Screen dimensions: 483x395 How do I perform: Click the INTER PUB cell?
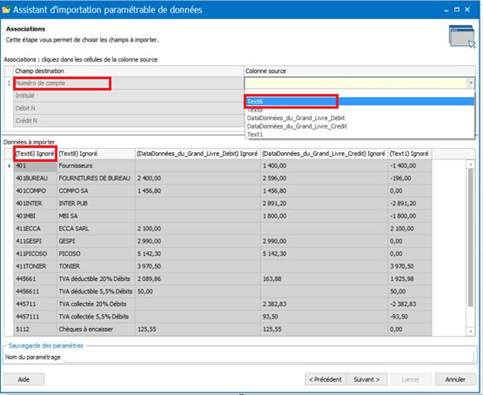point(96,203)
